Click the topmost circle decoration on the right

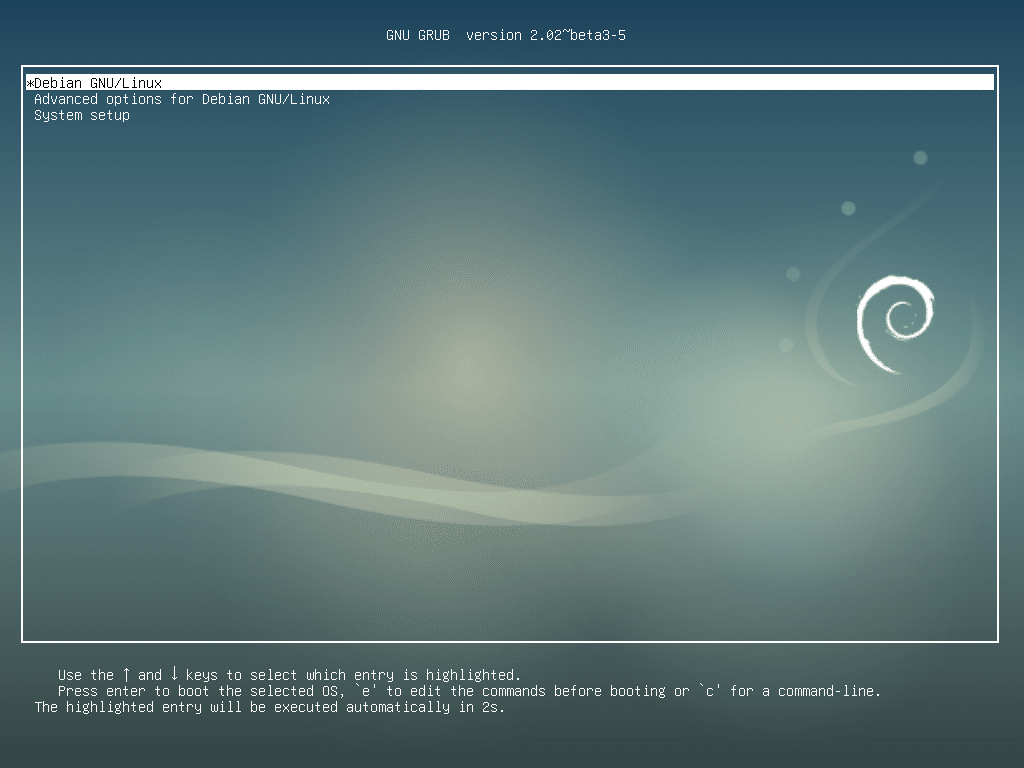pyautogui.click(x=918, y=157)
